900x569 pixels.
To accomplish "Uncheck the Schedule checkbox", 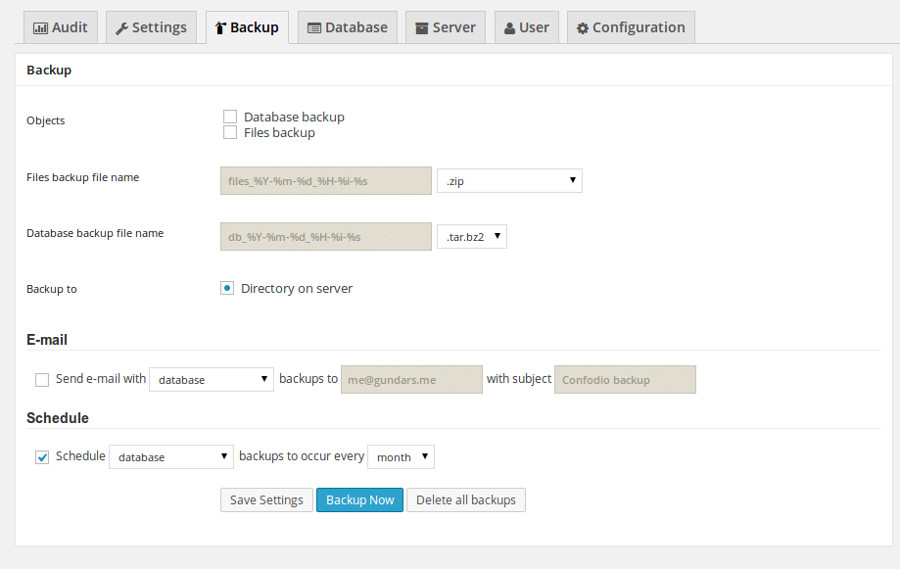I will click(42, 457).
